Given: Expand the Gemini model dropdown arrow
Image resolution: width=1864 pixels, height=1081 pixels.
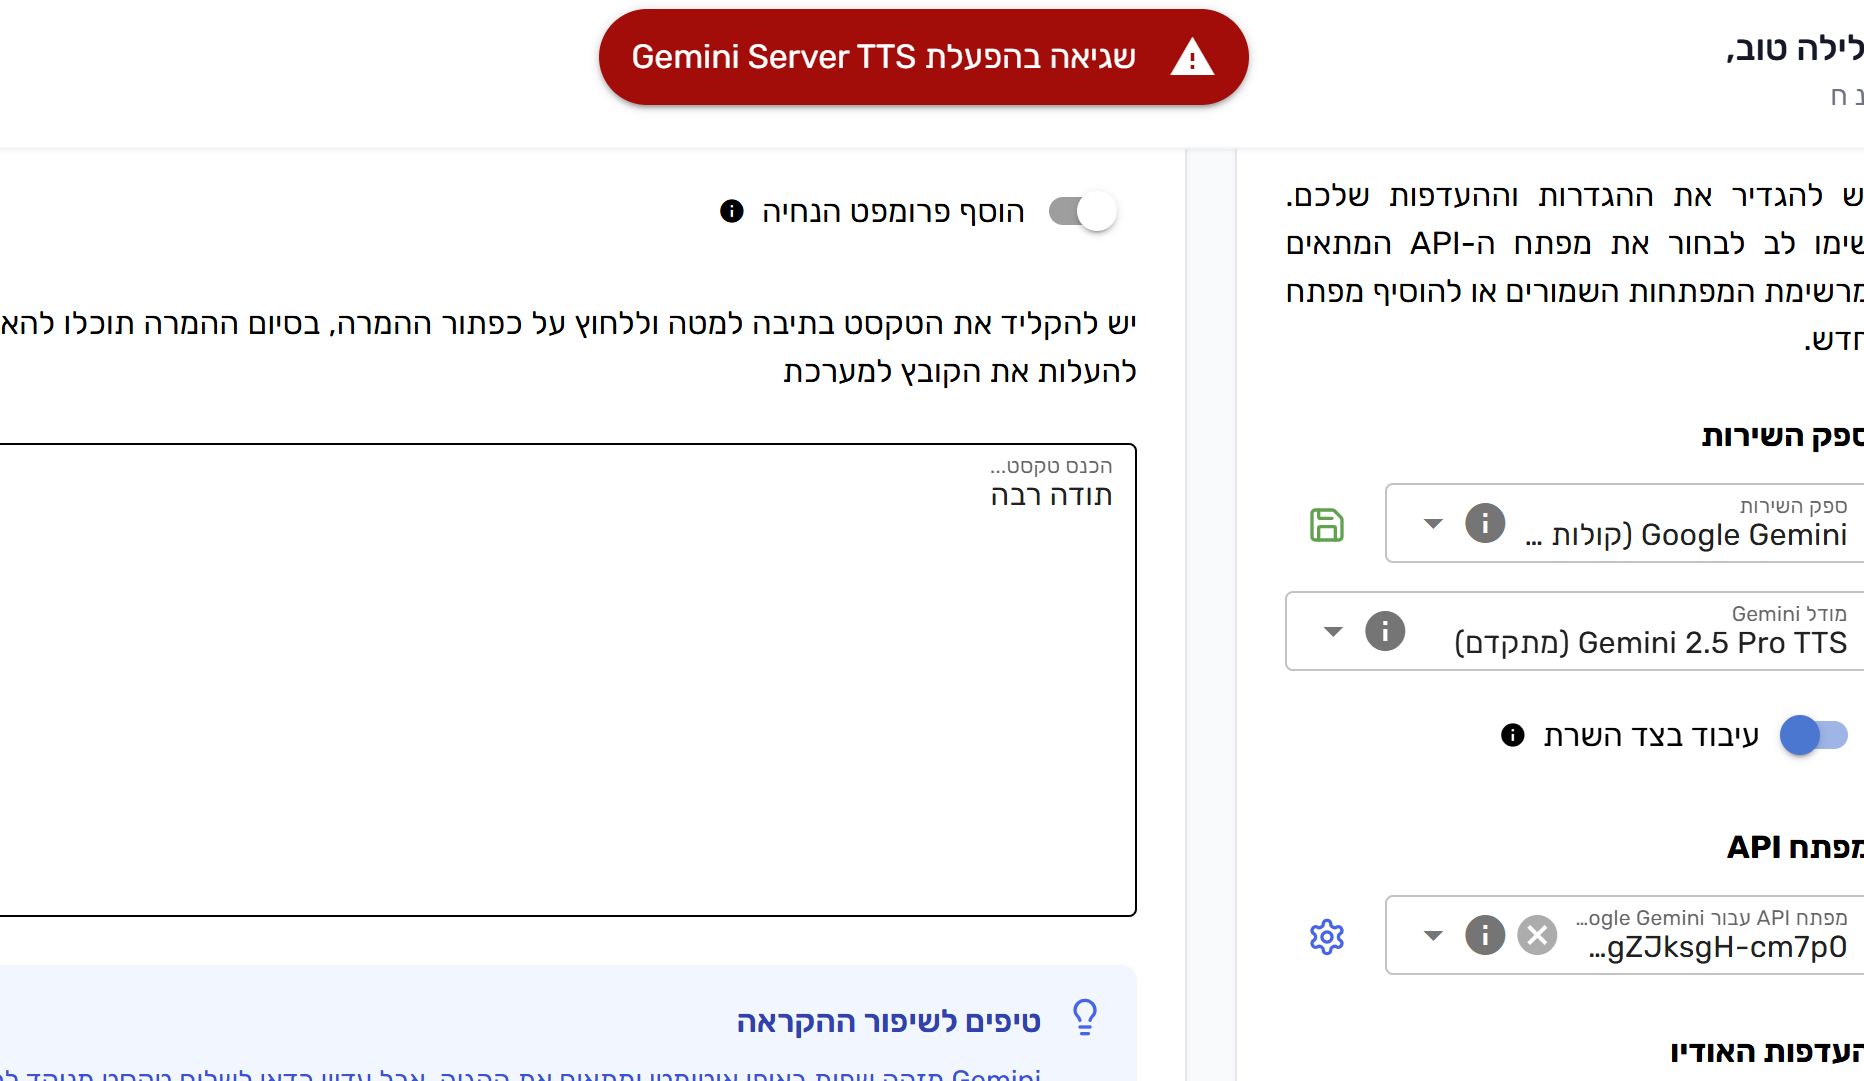Looking at the screenshot, I should tap(1333, 632).
